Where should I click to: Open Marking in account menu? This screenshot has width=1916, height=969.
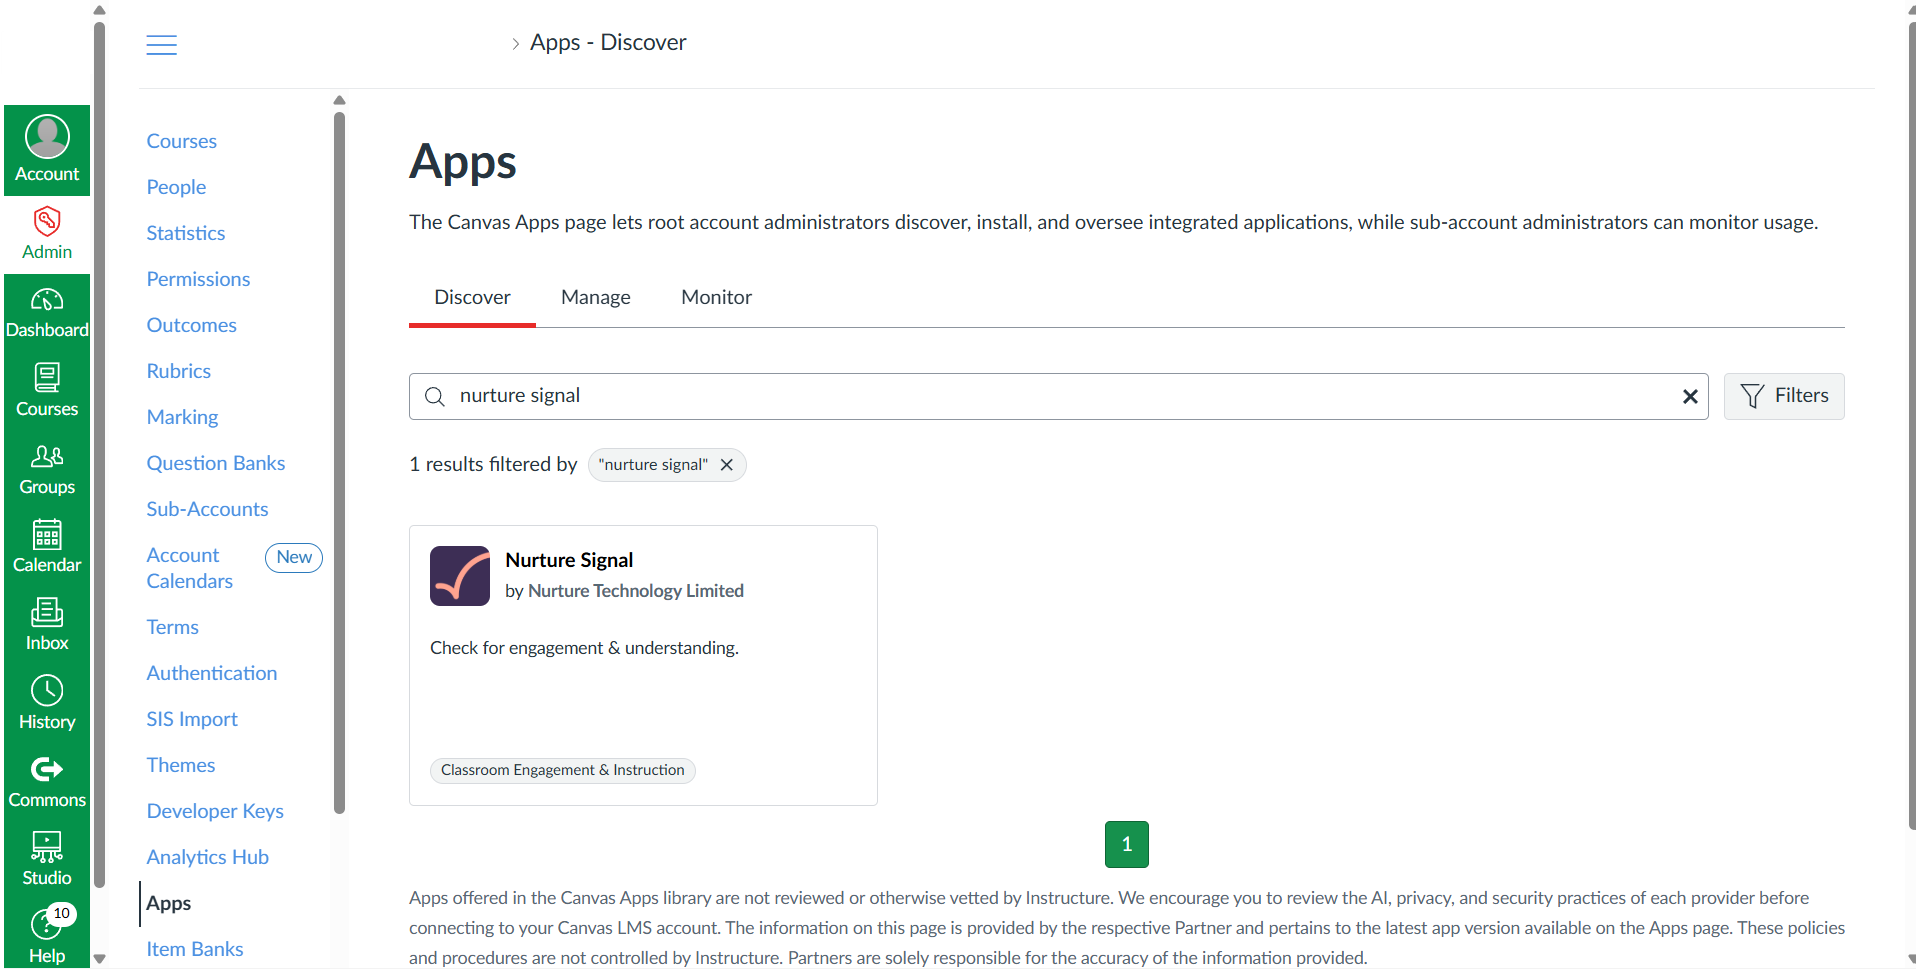(182, 417)
